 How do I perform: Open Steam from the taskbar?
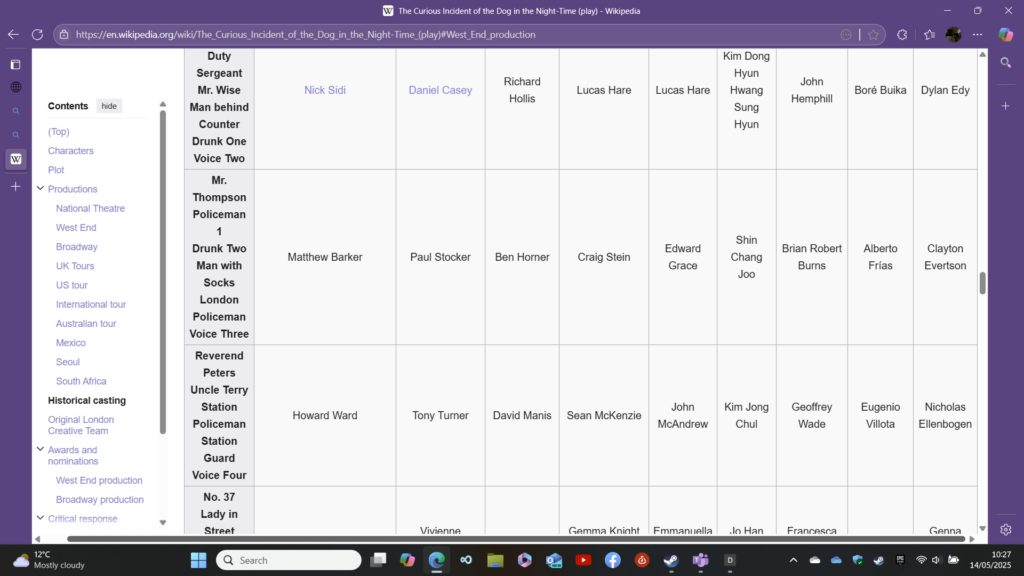click(x=671, y=560)
